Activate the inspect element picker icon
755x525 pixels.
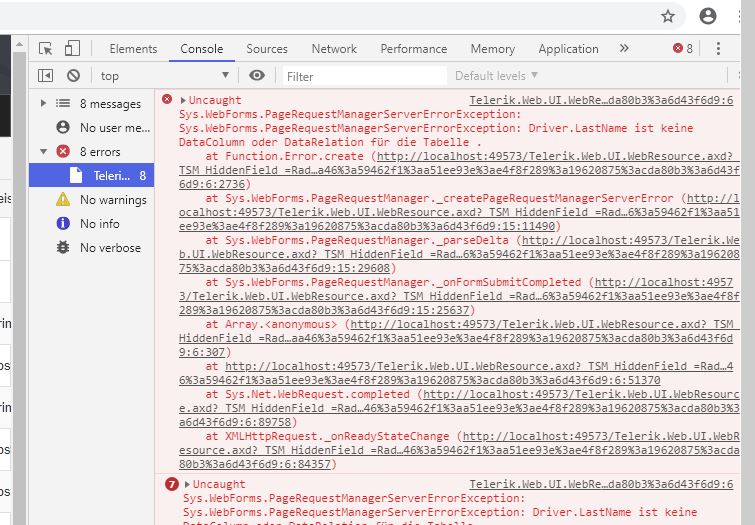(46, 49)
